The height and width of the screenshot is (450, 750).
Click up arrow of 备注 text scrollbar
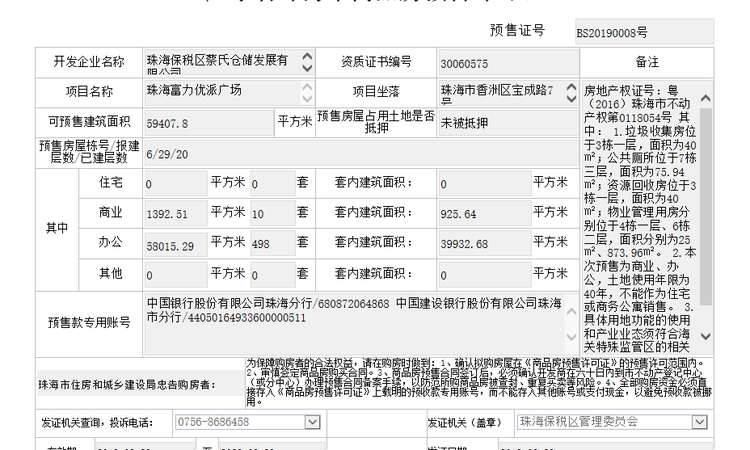tap(706, 98)
